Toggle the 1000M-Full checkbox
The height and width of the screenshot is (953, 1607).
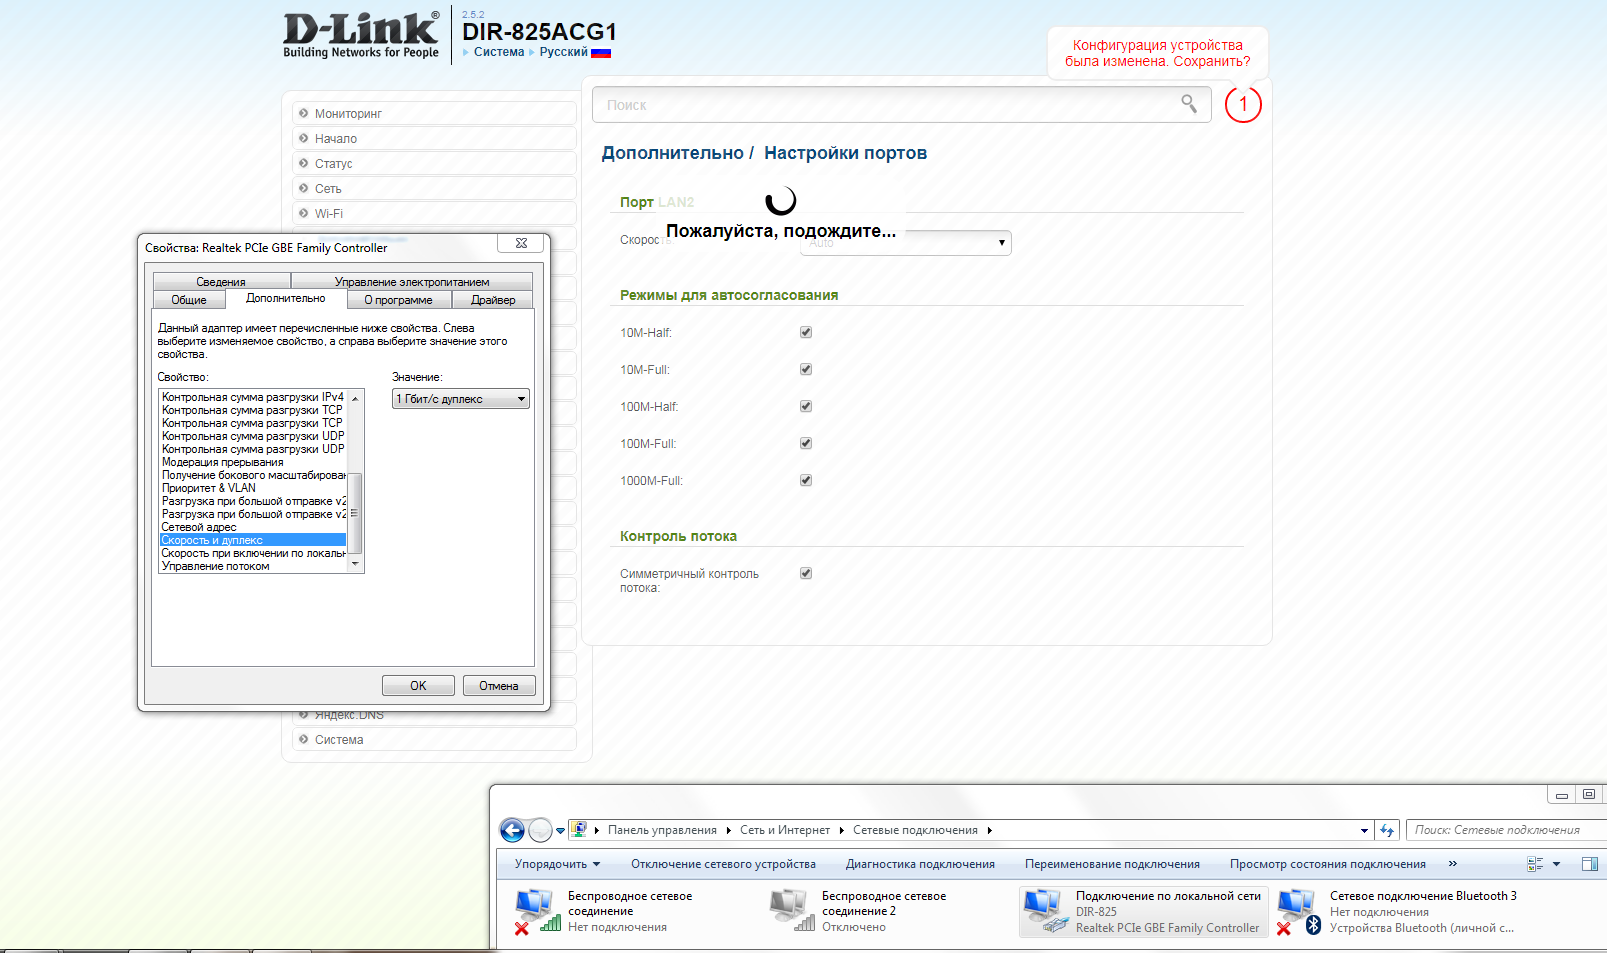coord(806,480)
